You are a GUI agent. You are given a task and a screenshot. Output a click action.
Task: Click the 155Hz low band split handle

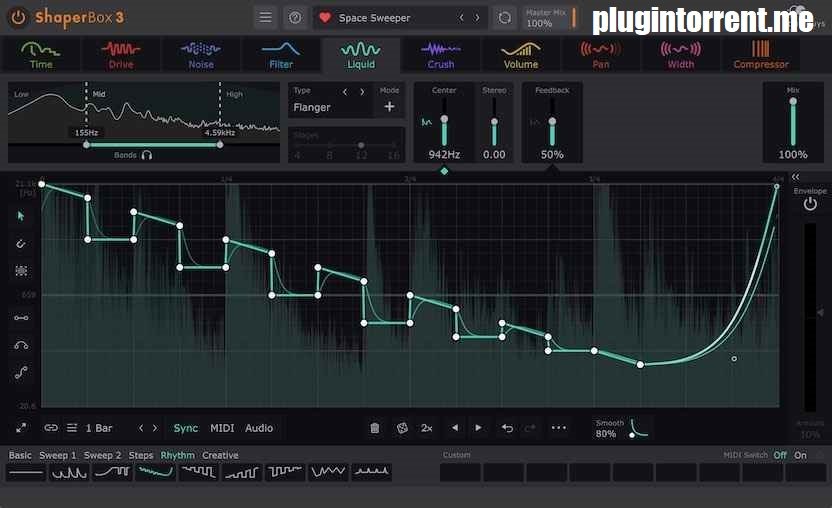click(x=86, y=144)
